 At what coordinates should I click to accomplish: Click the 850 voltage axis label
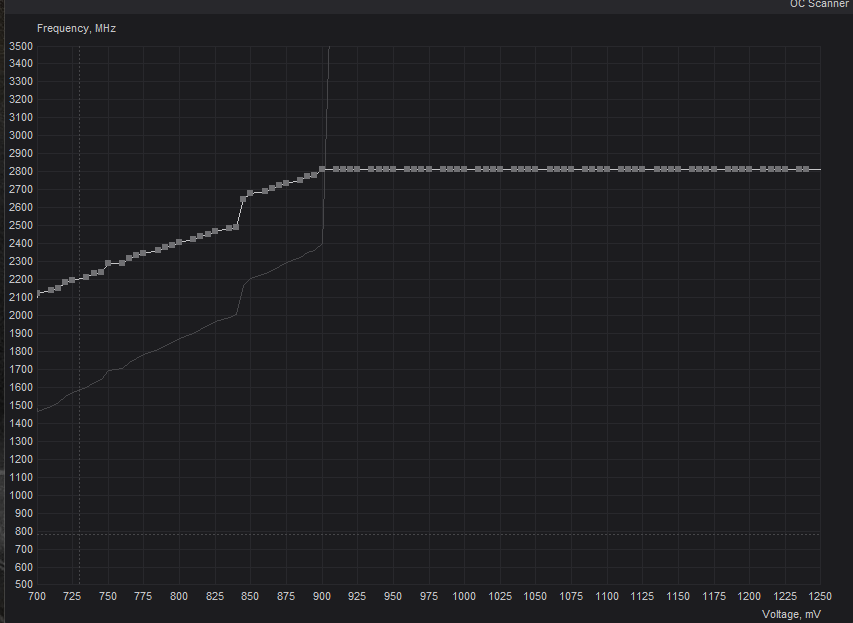(x=250, y=596)
